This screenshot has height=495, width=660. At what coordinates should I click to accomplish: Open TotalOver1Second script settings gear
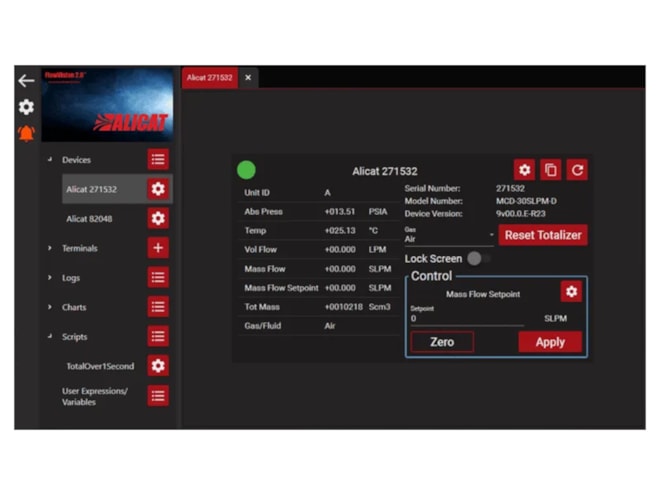(158, 366)
